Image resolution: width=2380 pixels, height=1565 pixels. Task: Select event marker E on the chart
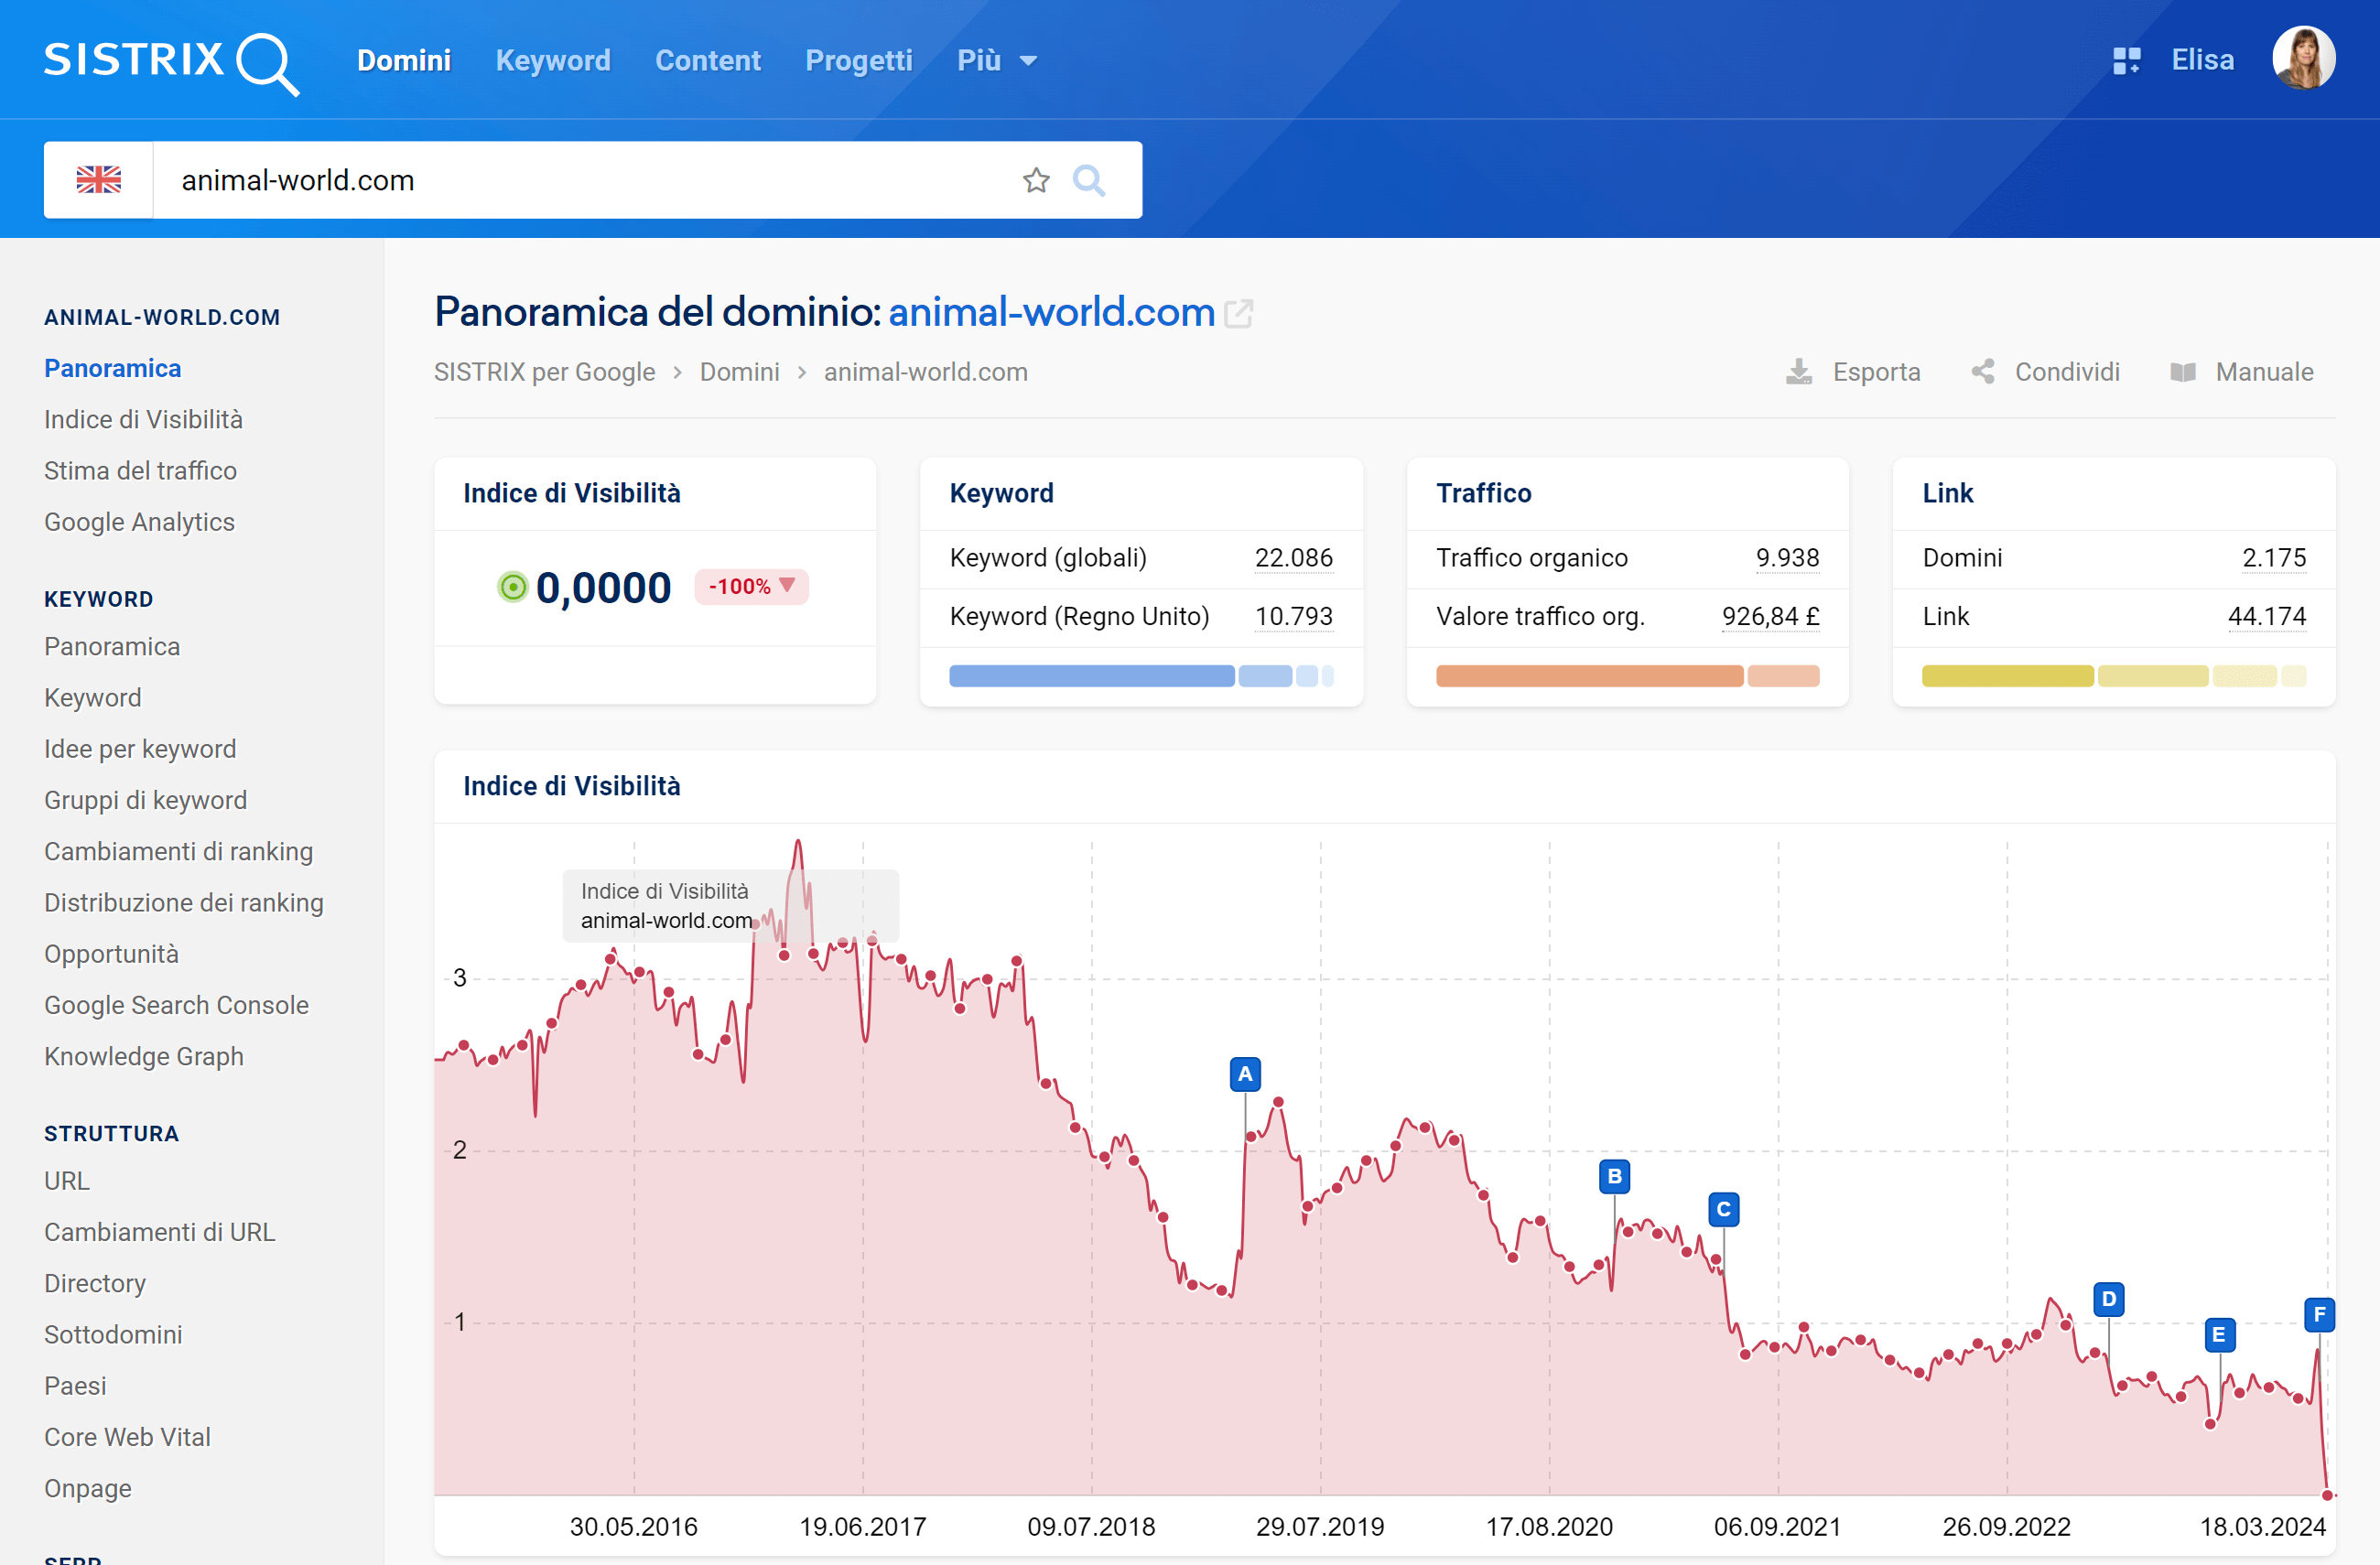pyautogui.click(x=2219, y=1335)
